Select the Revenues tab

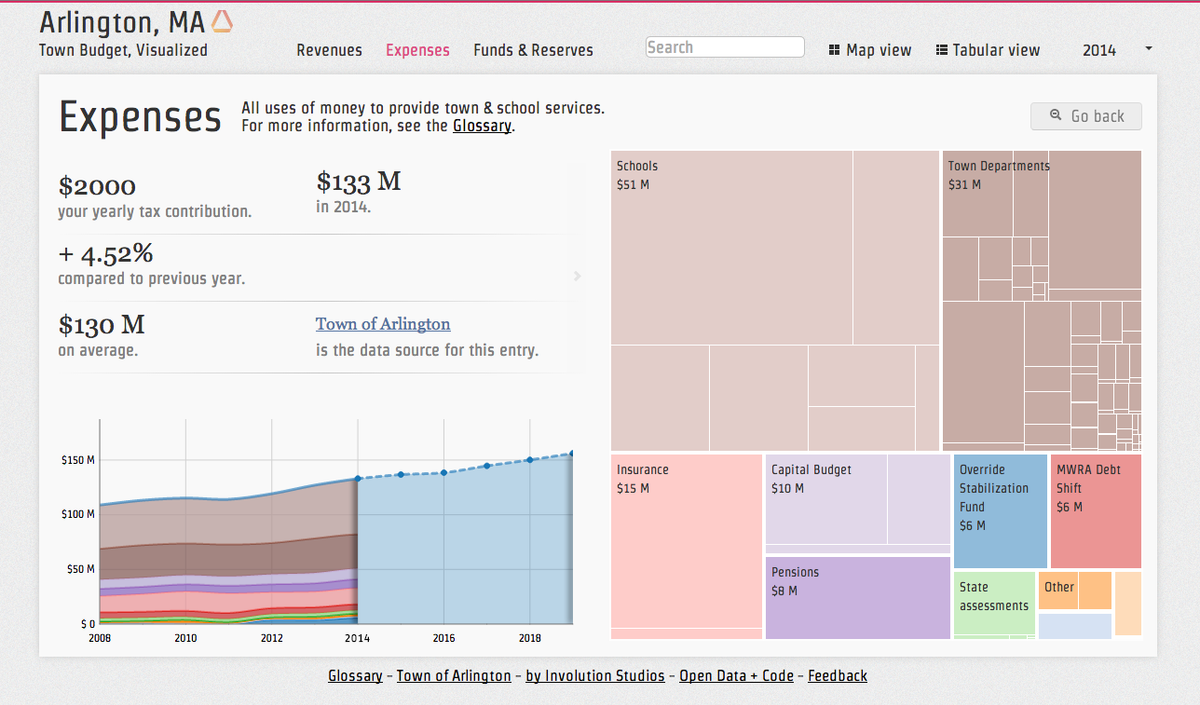[x=329, y=49]
